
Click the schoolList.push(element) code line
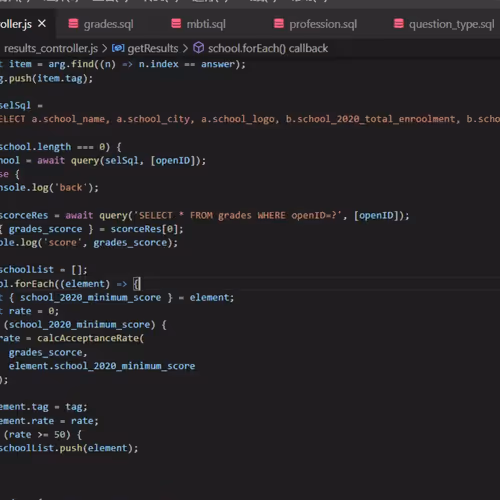[69, 448]
